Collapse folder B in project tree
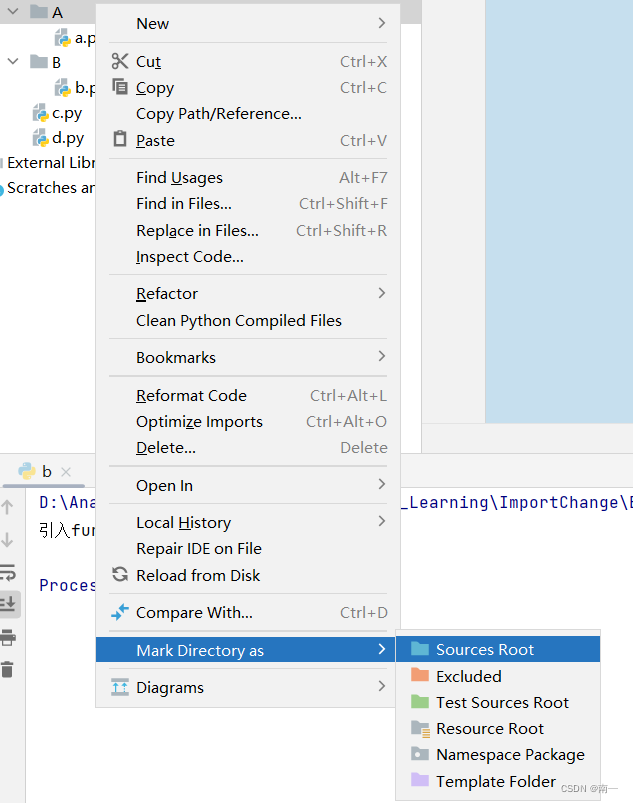The width and height of the screenshot is (633, 803). pyautogui.click(x=13, y=61)
